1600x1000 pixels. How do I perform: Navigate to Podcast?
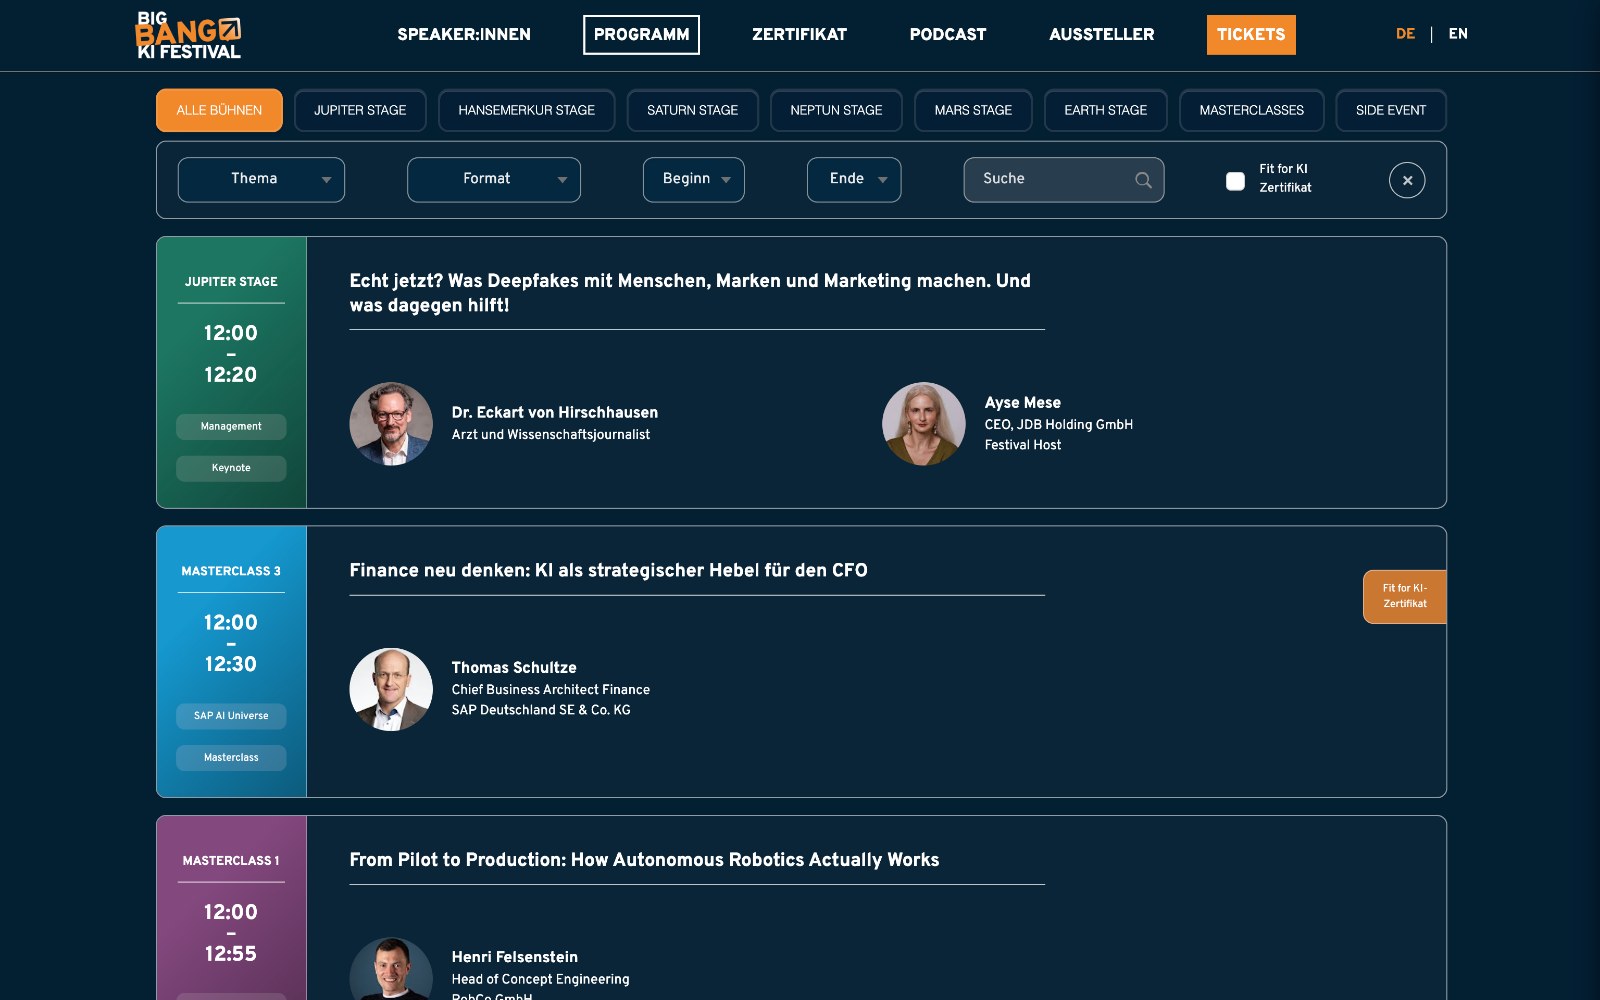(x=948, y=35)
